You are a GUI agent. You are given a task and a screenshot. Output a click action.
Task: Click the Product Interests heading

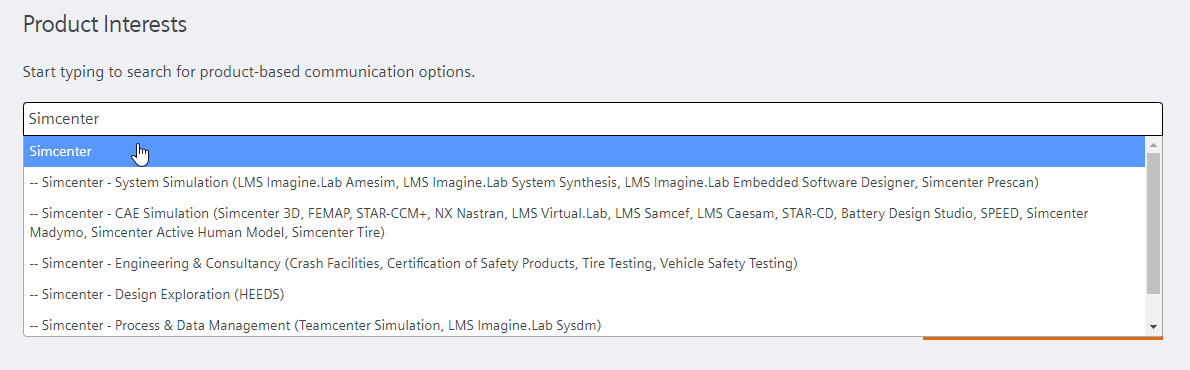(105, 24)
